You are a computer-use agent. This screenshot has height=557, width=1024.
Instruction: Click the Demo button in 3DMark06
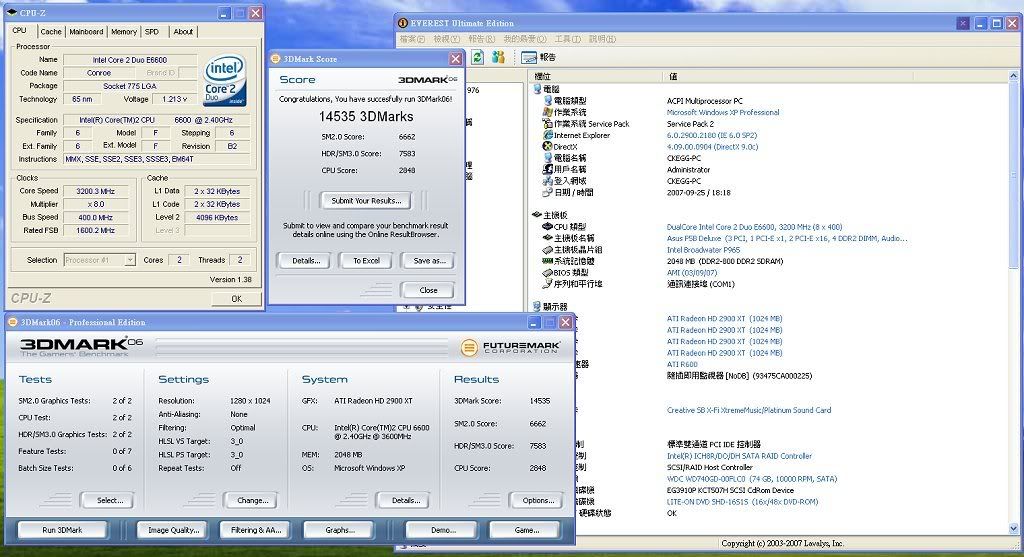tap(443, 530)
